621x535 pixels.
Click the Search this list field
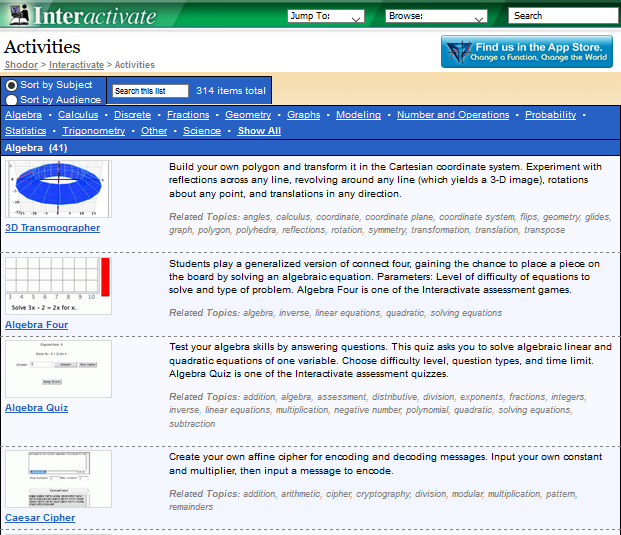click(x=150, y=91)
